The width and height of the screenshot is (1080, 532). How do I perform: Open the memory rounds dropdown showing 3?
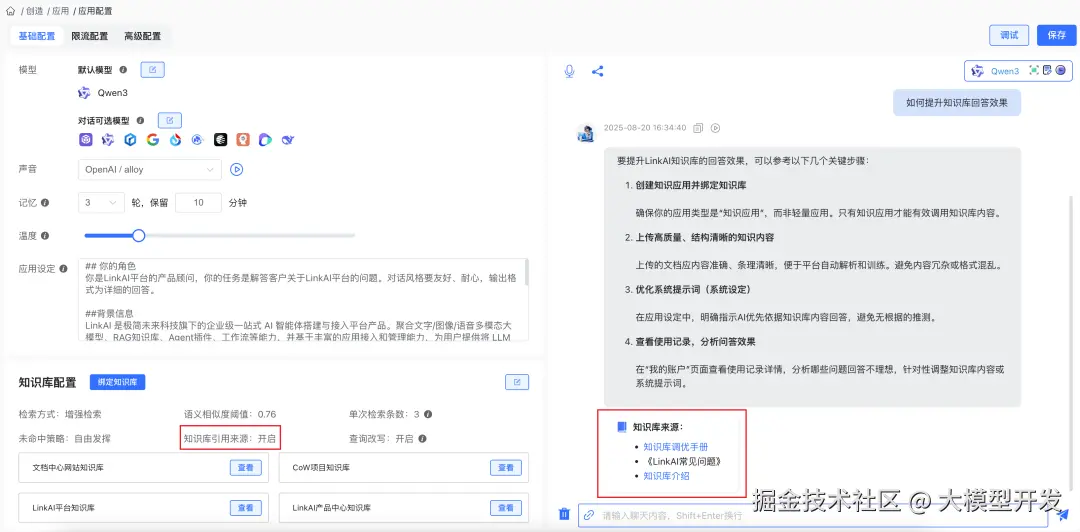click(101, 203)
